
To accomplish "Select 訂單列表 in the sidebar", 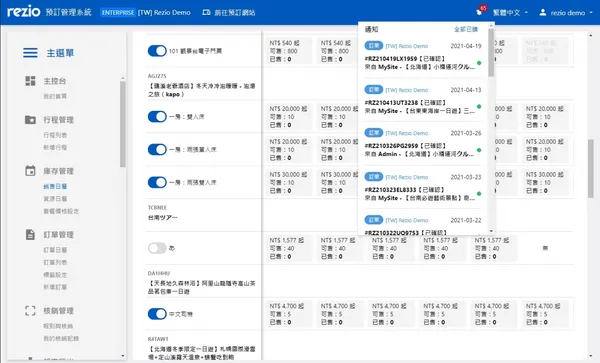I will (55, 262).
